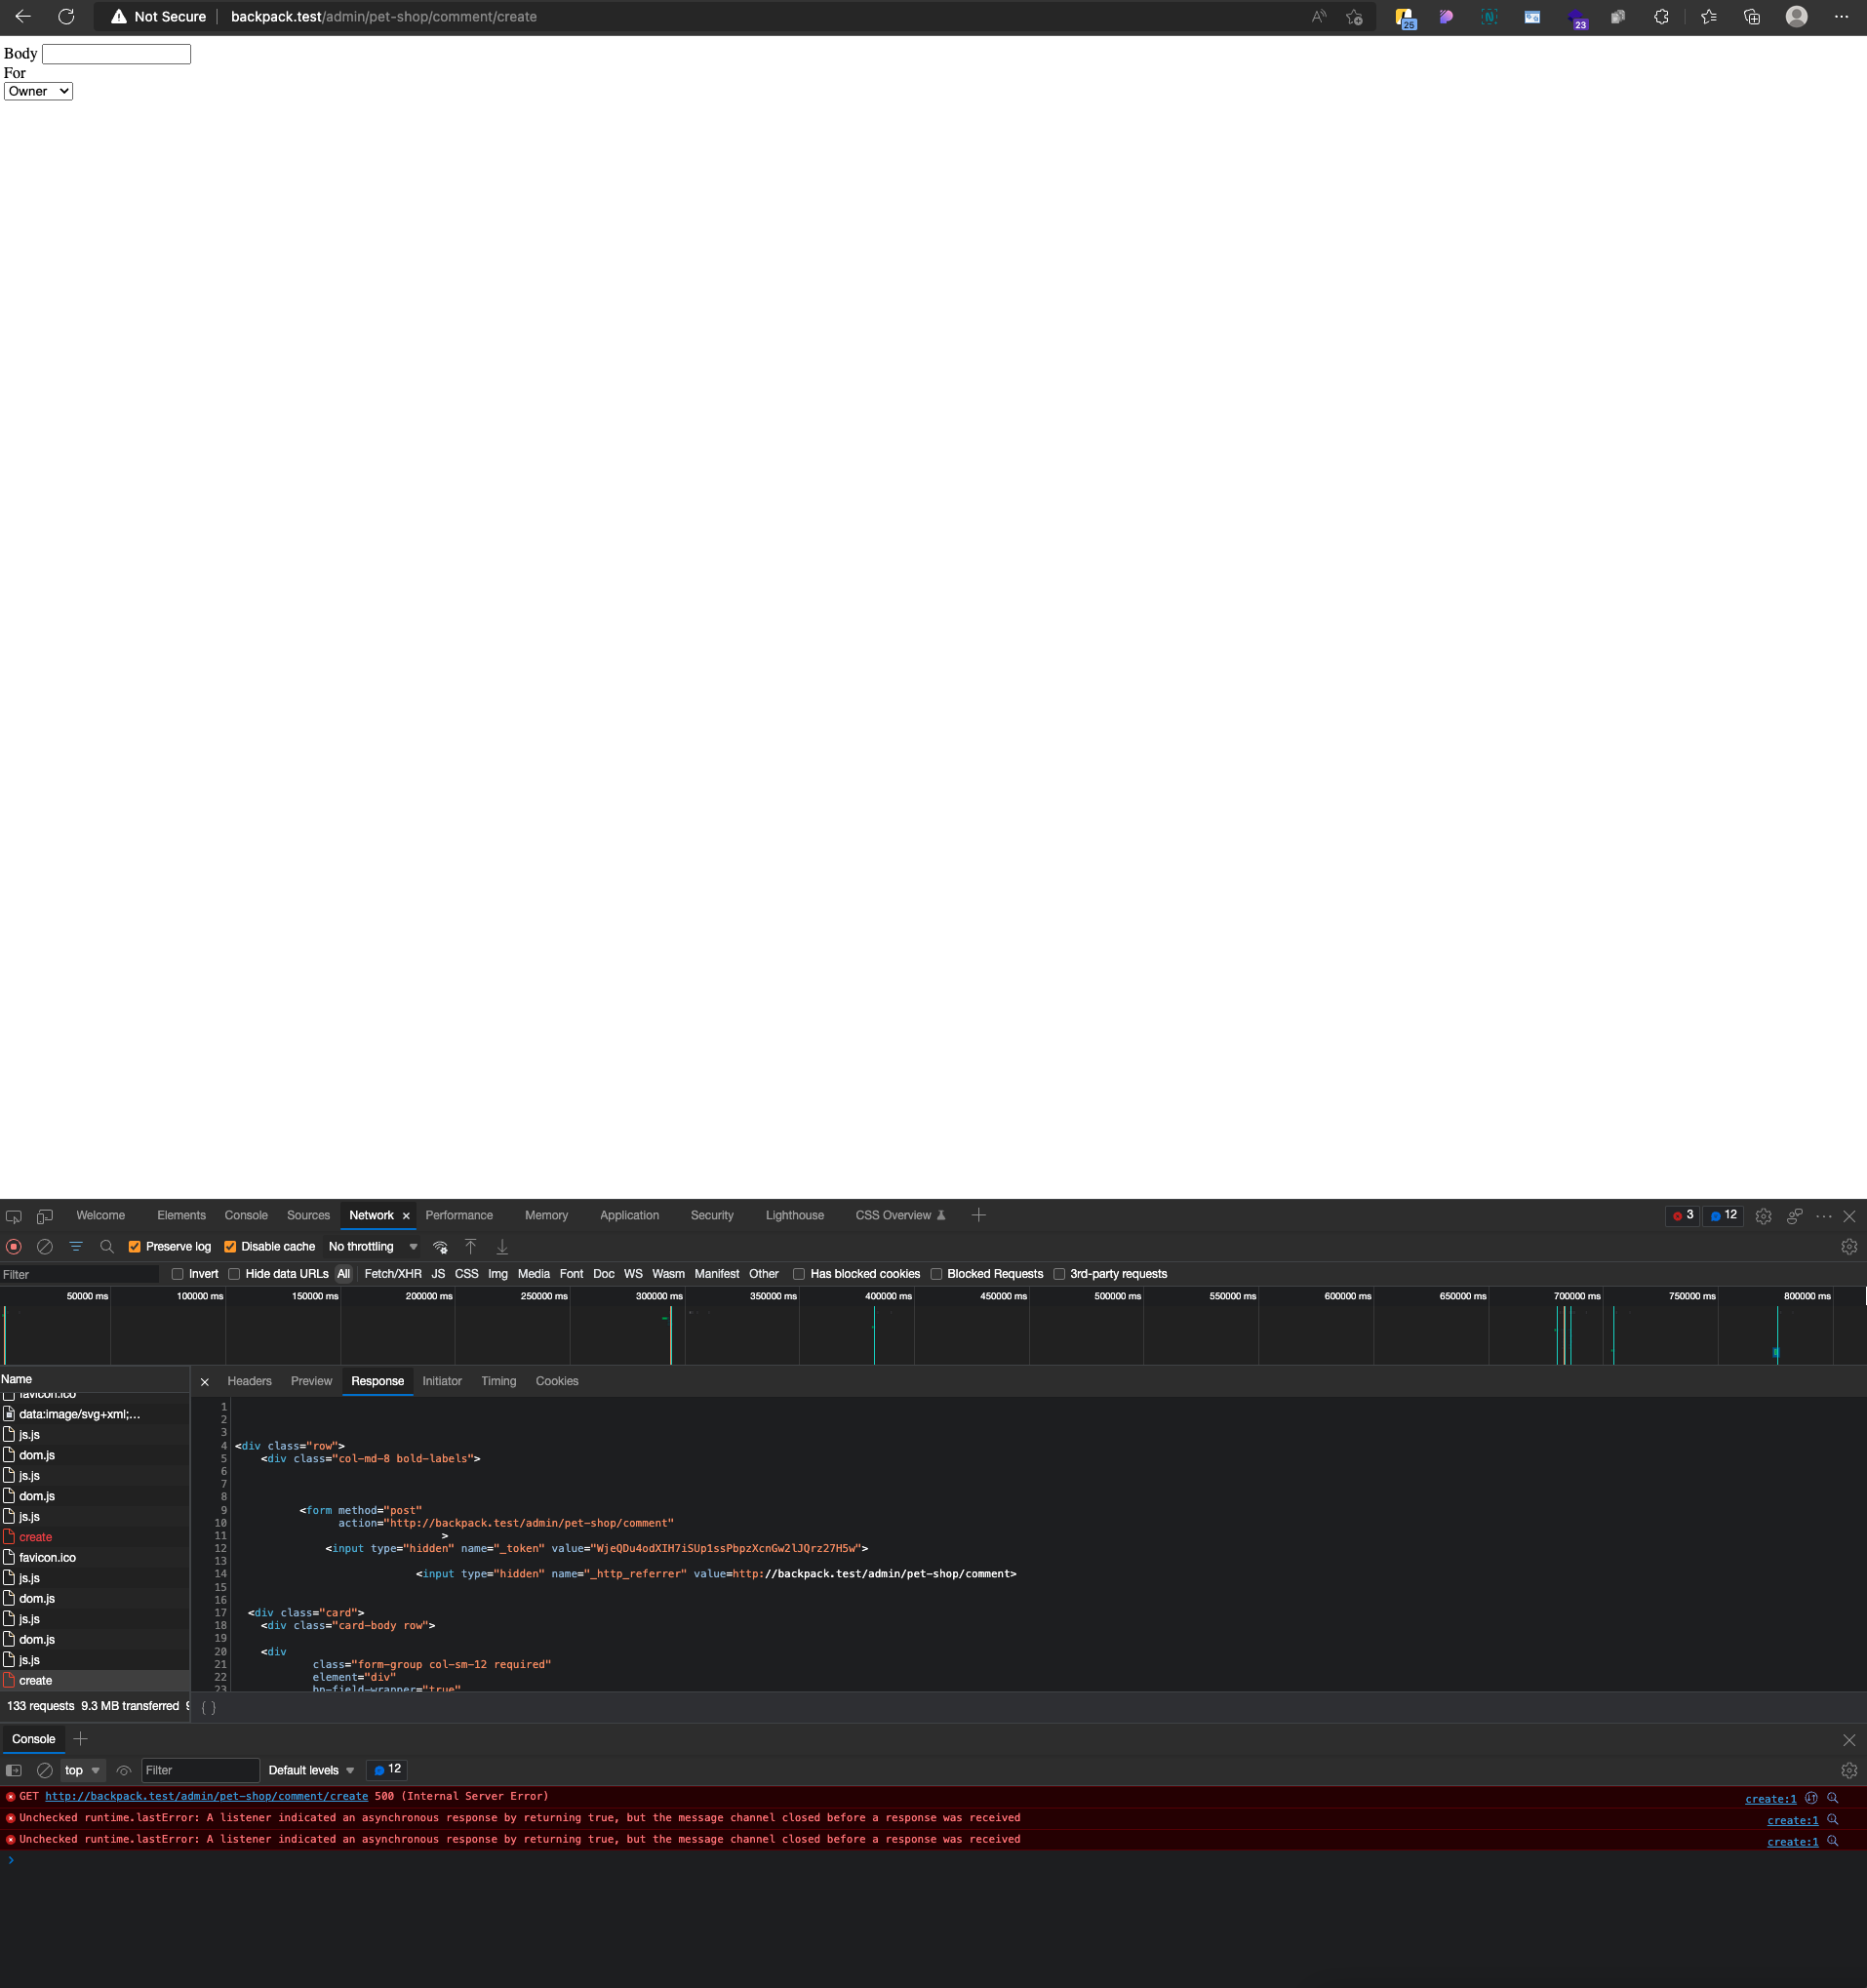1867x1988 pixels.
Task: Clear the network log
Action: click(x=45, y=1246)
